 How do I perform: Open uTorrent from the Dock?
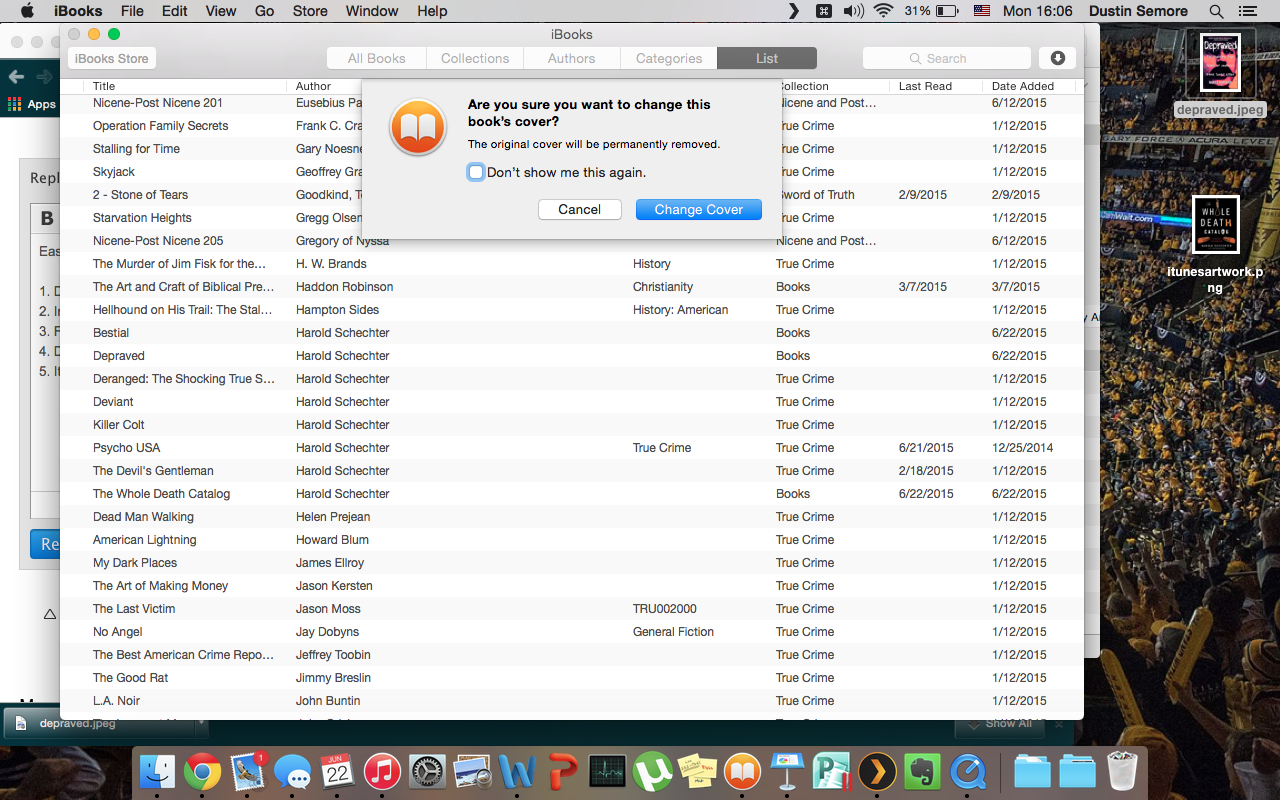(652, 772)
